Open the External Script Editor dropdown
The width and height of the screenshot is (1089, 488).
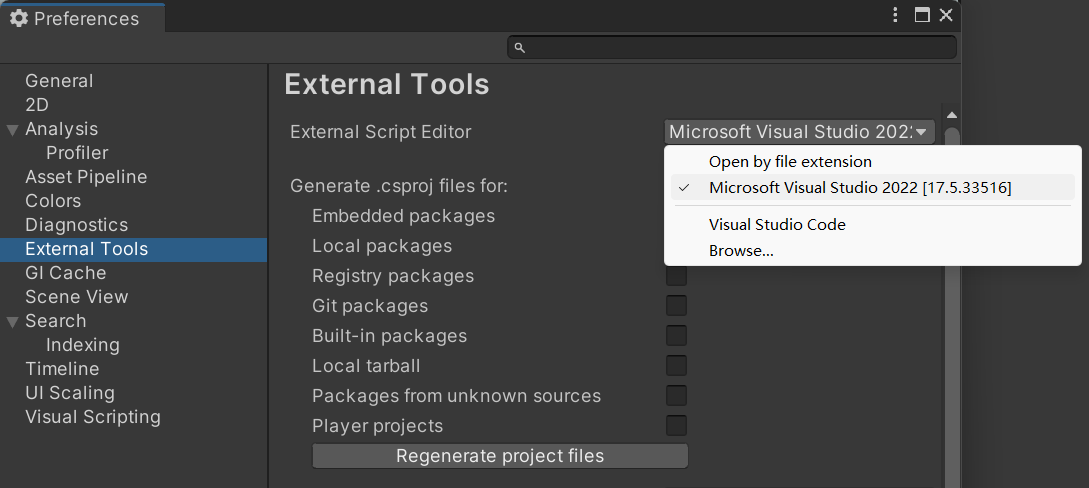pyautogui.click(x=799, y=132)
